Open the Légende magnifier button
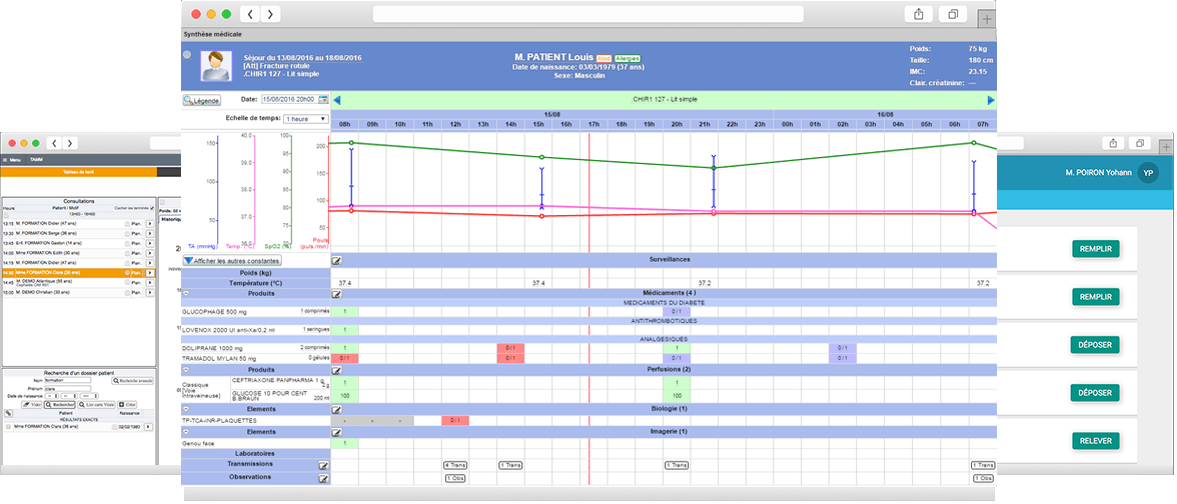The image size is (1177, 504). pos(202,100)
